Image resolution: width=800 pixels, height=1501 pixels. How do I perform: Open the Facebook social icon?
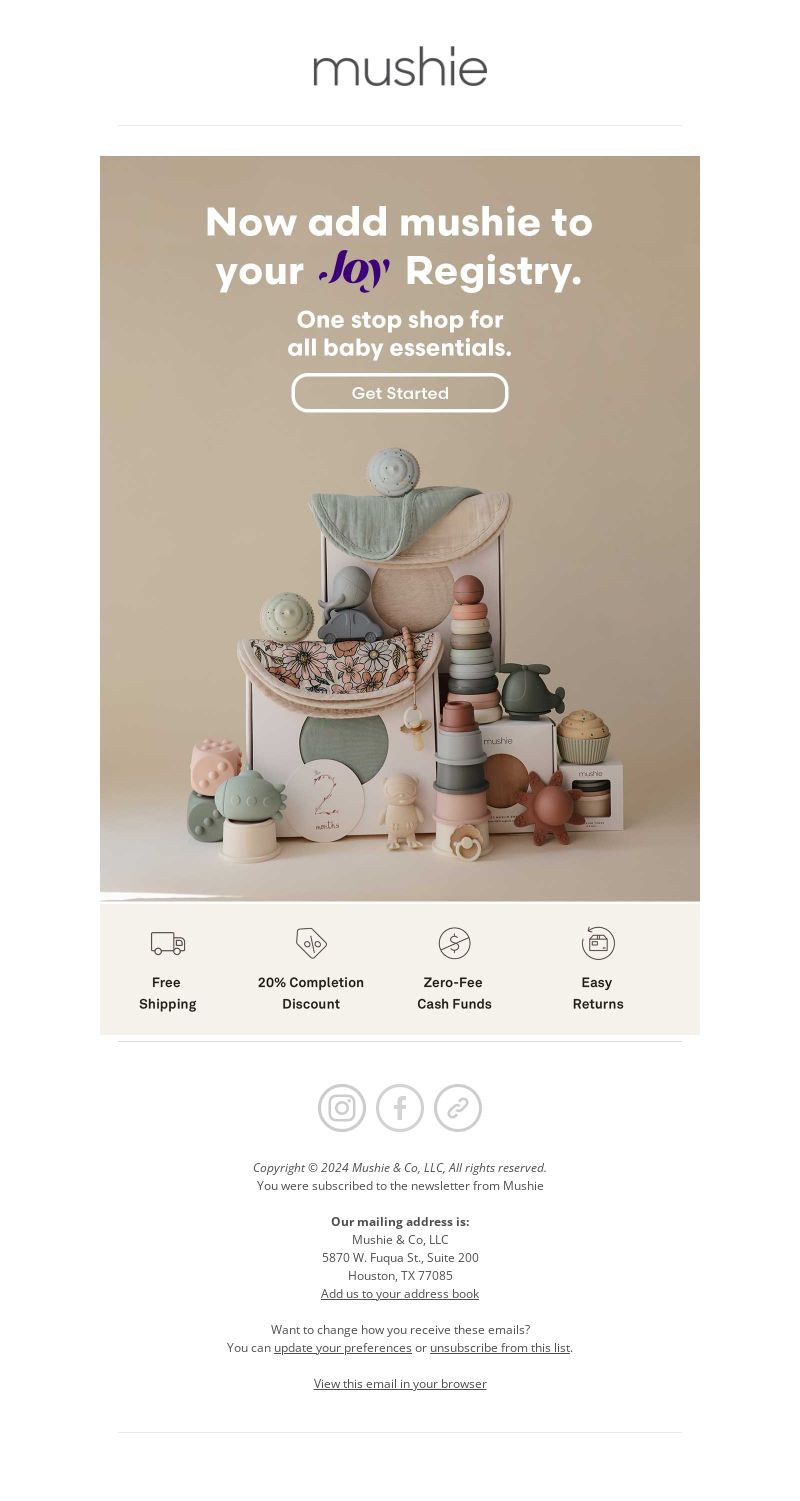pyautogui.click(x=400, y=1108)
